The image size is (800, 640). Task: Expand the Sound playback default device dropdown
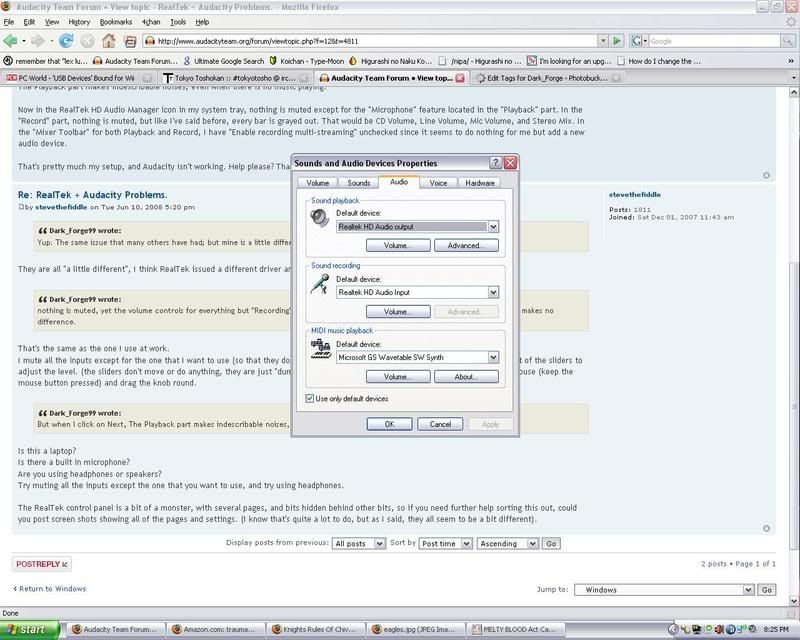[493, 227]
